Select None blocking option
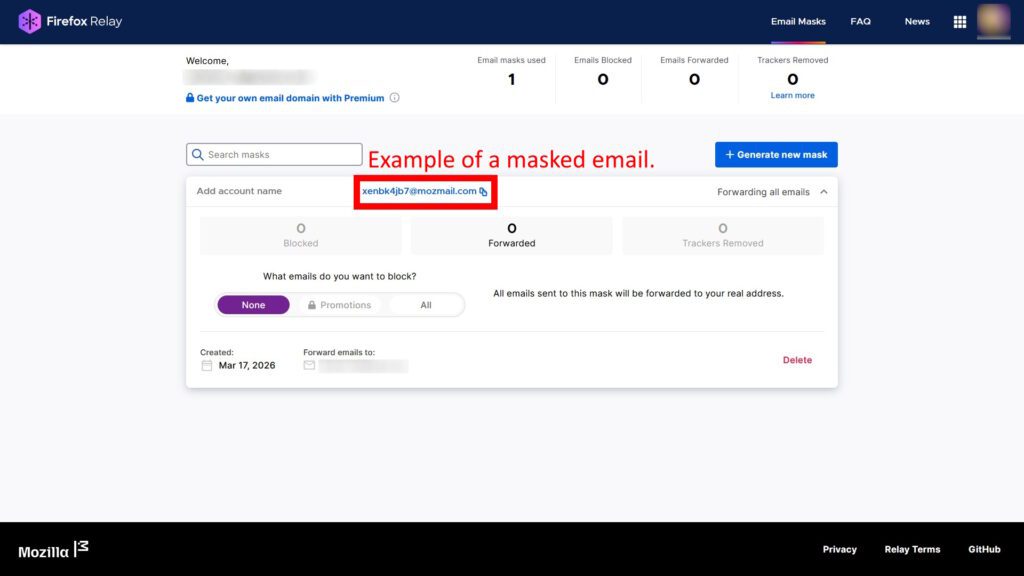 click(x=253, y=305)
